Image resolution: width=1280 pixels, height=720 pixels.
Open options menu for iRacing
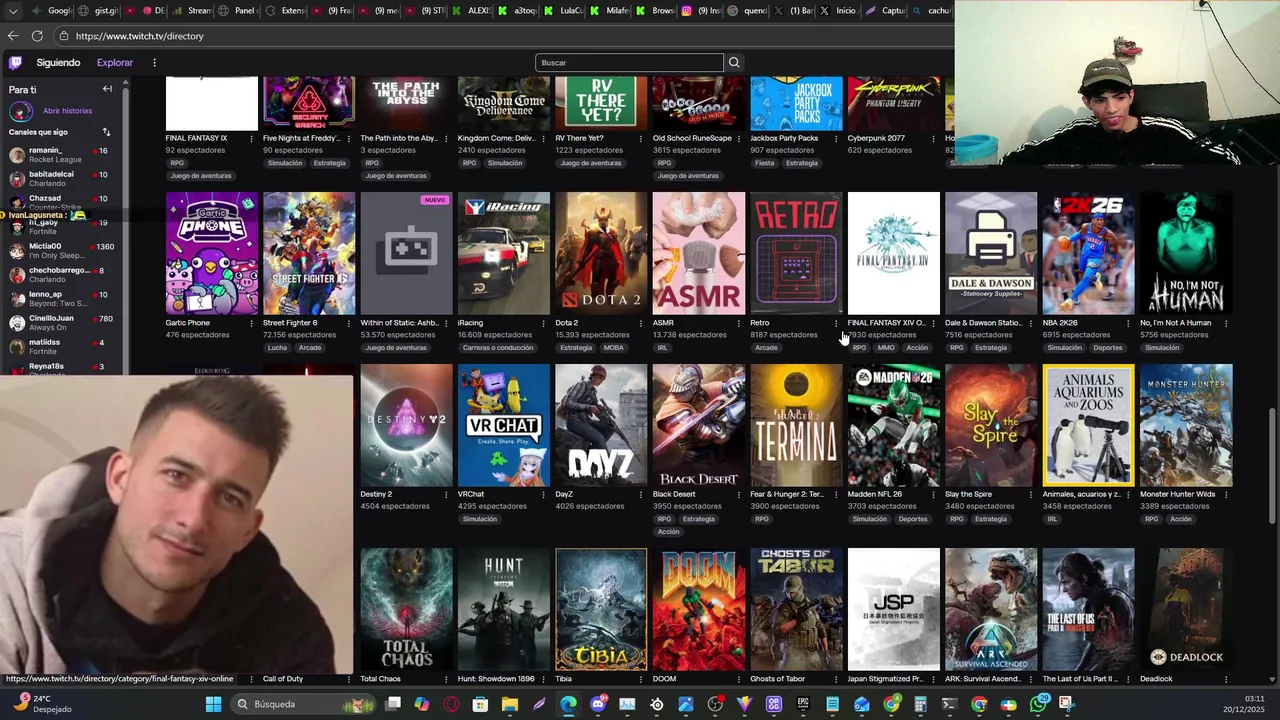point(544,323)
